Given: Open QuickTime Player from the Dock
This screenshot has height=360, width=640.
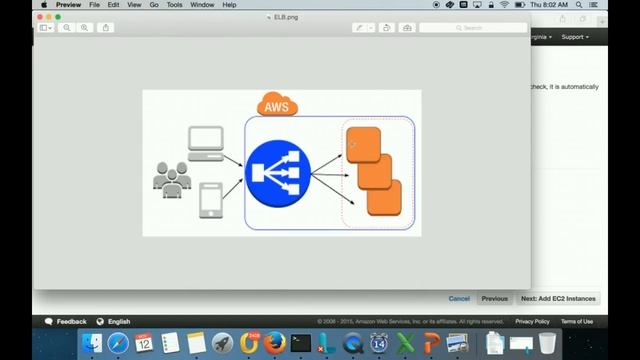Looking at the screenshot, I should coord(353,343).
